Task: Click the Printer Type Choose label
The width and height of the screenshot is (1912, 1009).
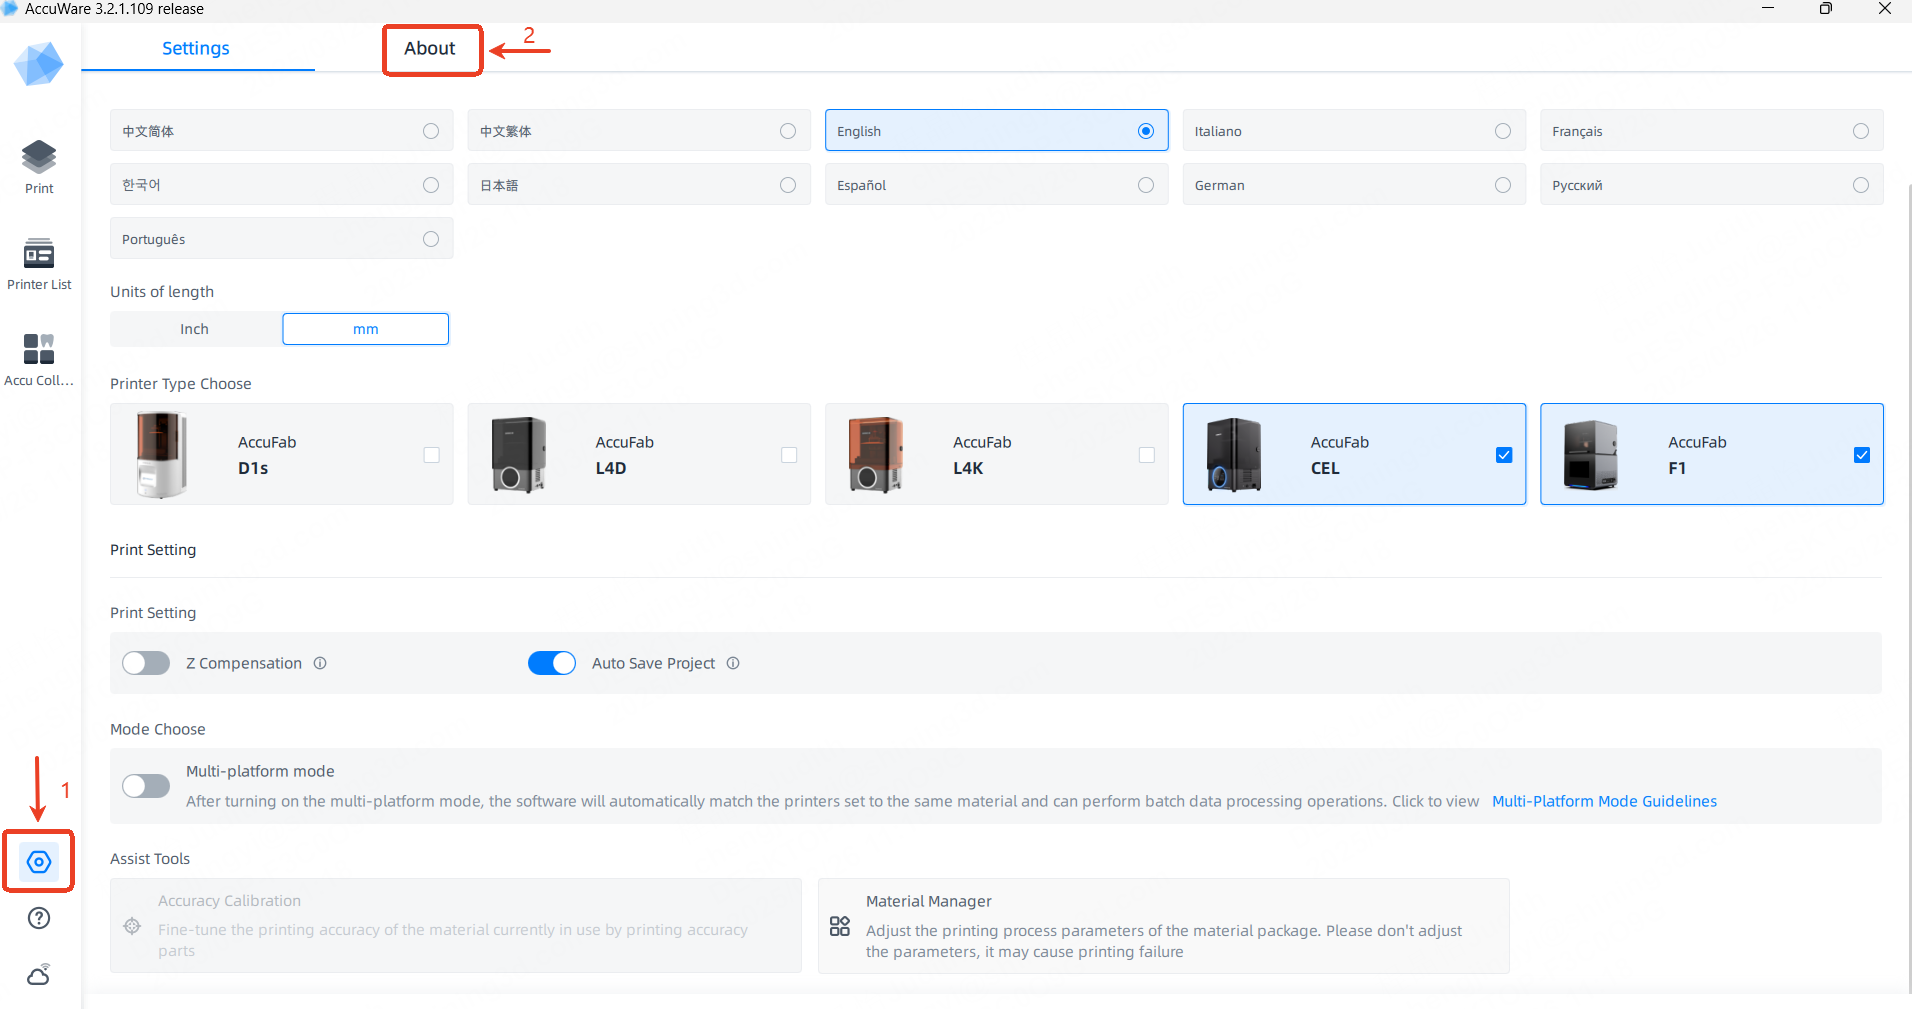Action: click(181, 384)
